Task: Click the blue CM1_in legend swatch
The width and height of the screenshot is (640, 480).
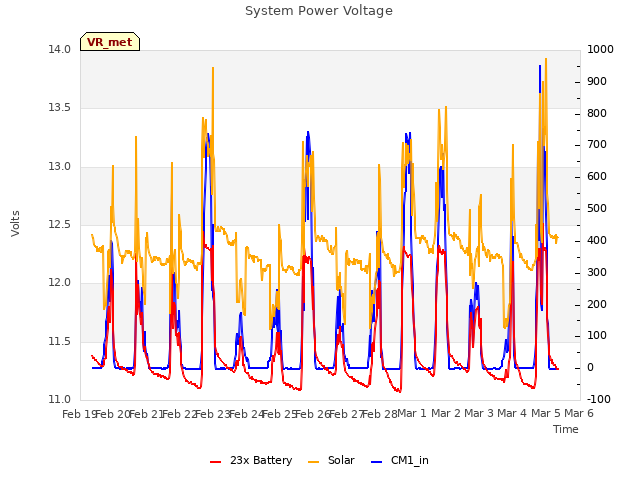Action: point(376,462)
